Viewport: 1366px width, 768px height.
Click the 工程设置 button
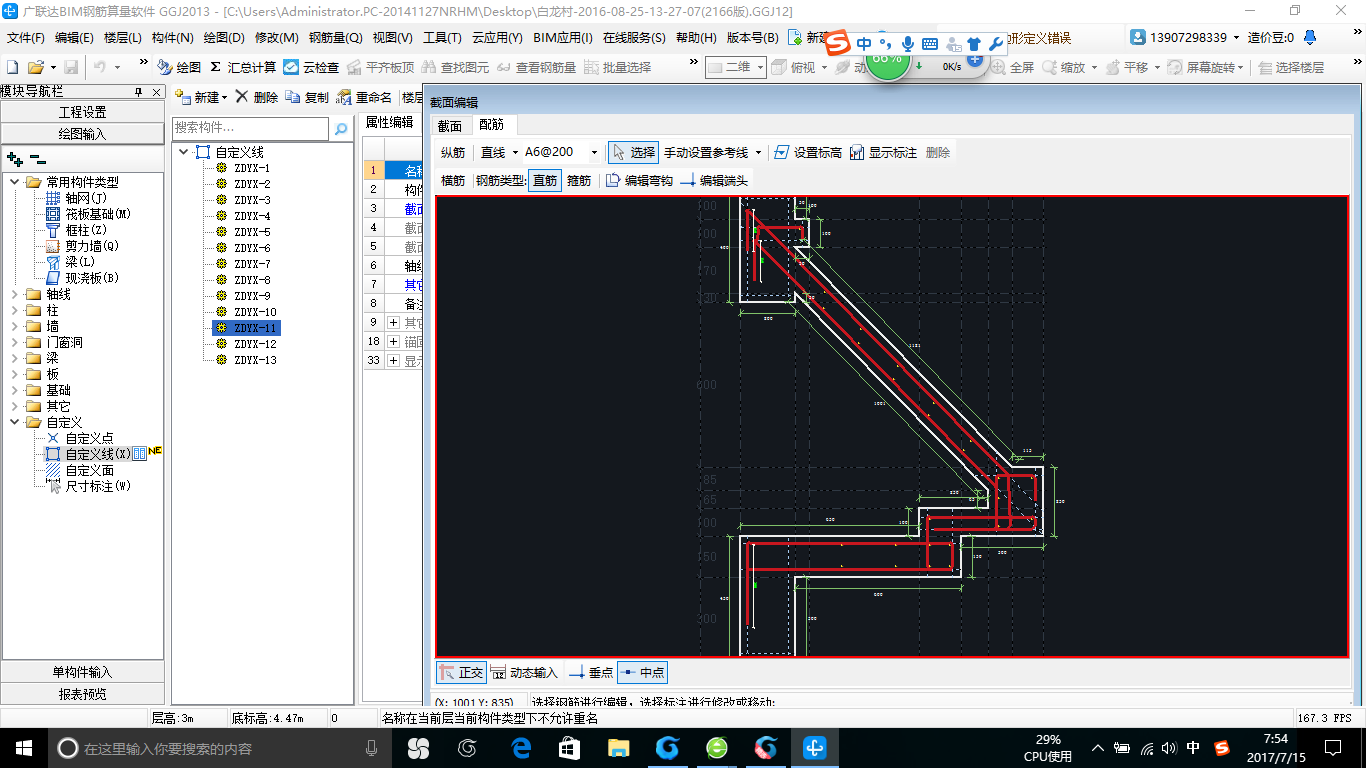coord(83,112)
